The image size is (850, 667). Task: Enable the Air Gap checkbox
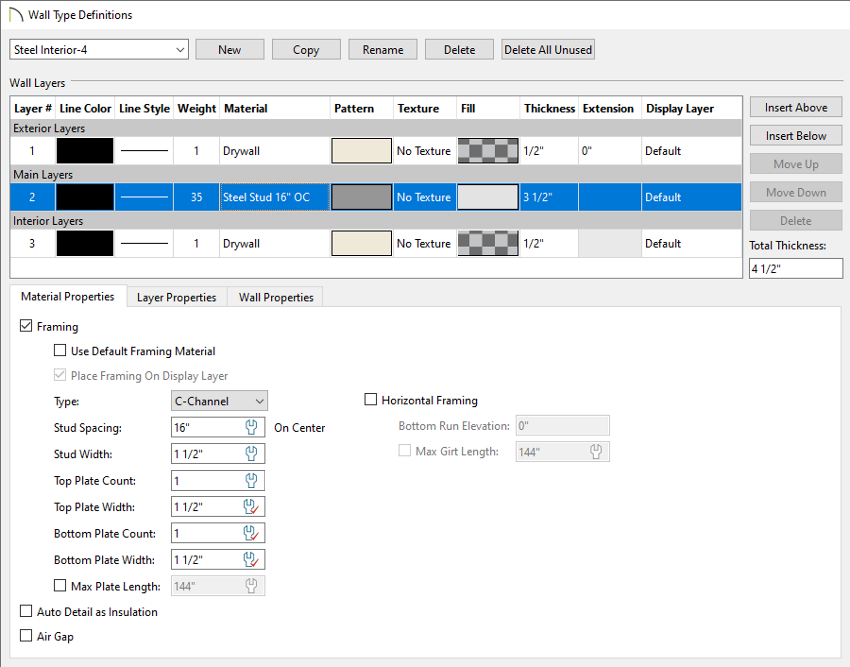click(25, 636)
